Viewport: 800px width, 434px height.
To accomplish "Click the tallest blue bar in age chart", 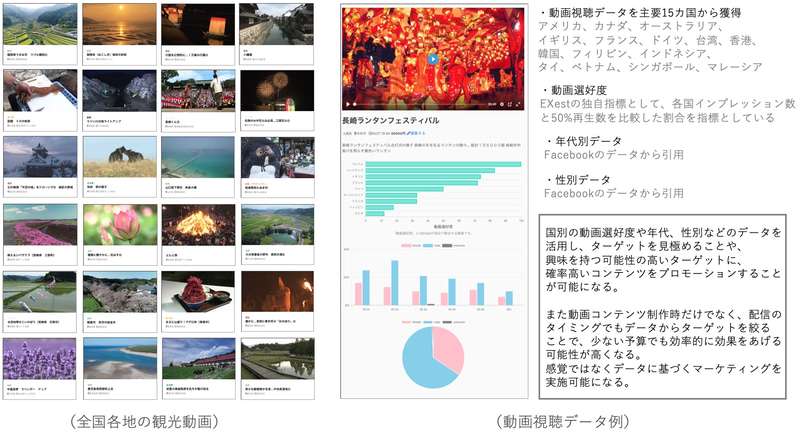I will tap(395, 283).
